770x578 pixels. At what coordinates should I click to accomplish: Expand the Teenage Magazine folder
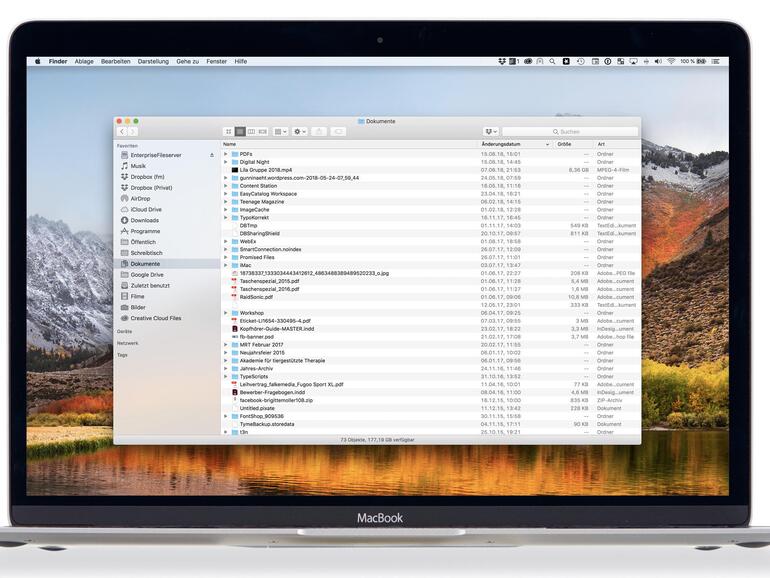point(226,202)
